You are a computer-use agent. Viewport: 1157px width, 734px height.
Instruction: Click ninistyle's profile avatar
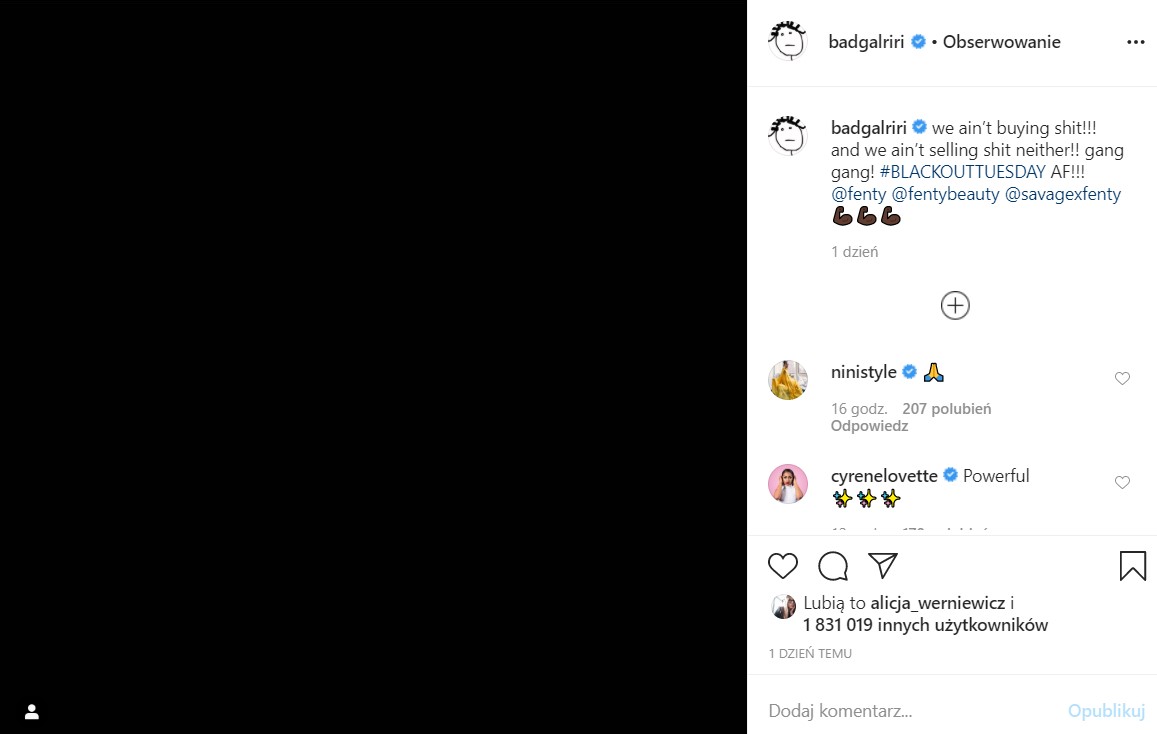coord(788,380)
